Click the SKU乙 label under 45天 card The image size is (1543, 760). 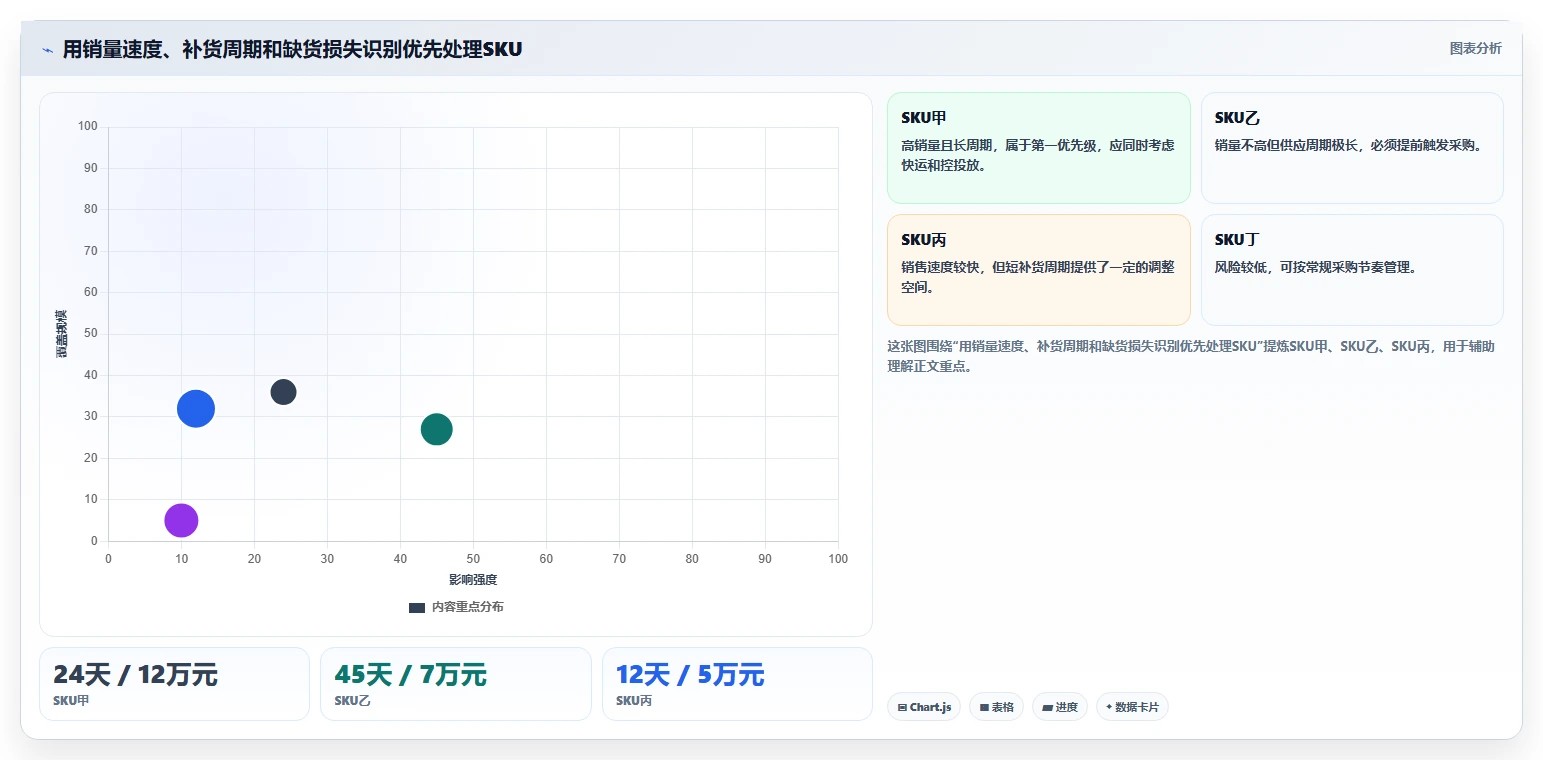(352, 701)
